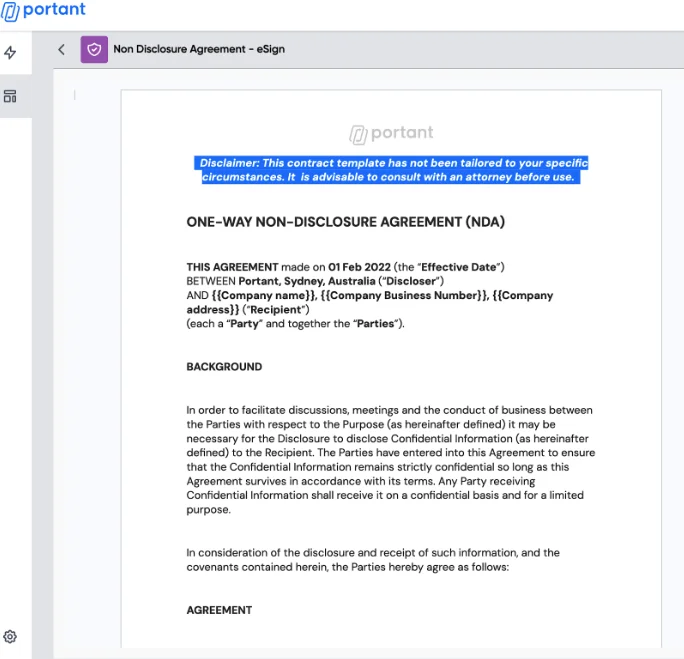The height and width of the screenshot is (659, 684).
Task: Click the text Portant, Sydney, Australia
Action: coord(307,281)
